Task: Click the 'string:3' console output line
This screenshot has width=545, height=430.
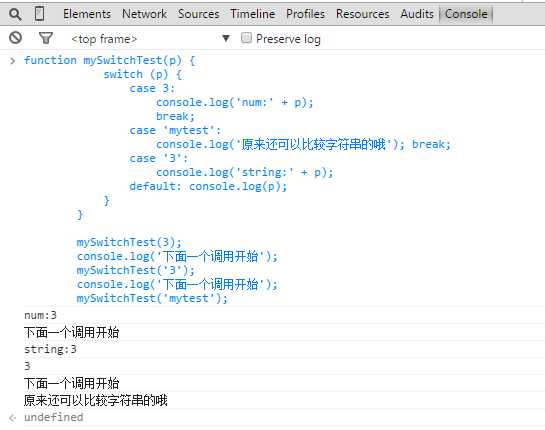Action: [50, 349]
